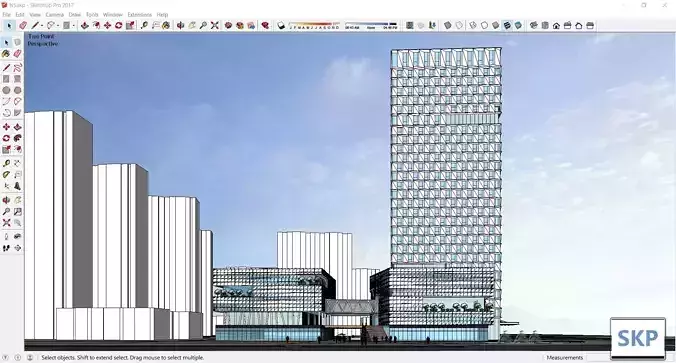Click Zoom Extents in the top toolbar

point(215,25)
